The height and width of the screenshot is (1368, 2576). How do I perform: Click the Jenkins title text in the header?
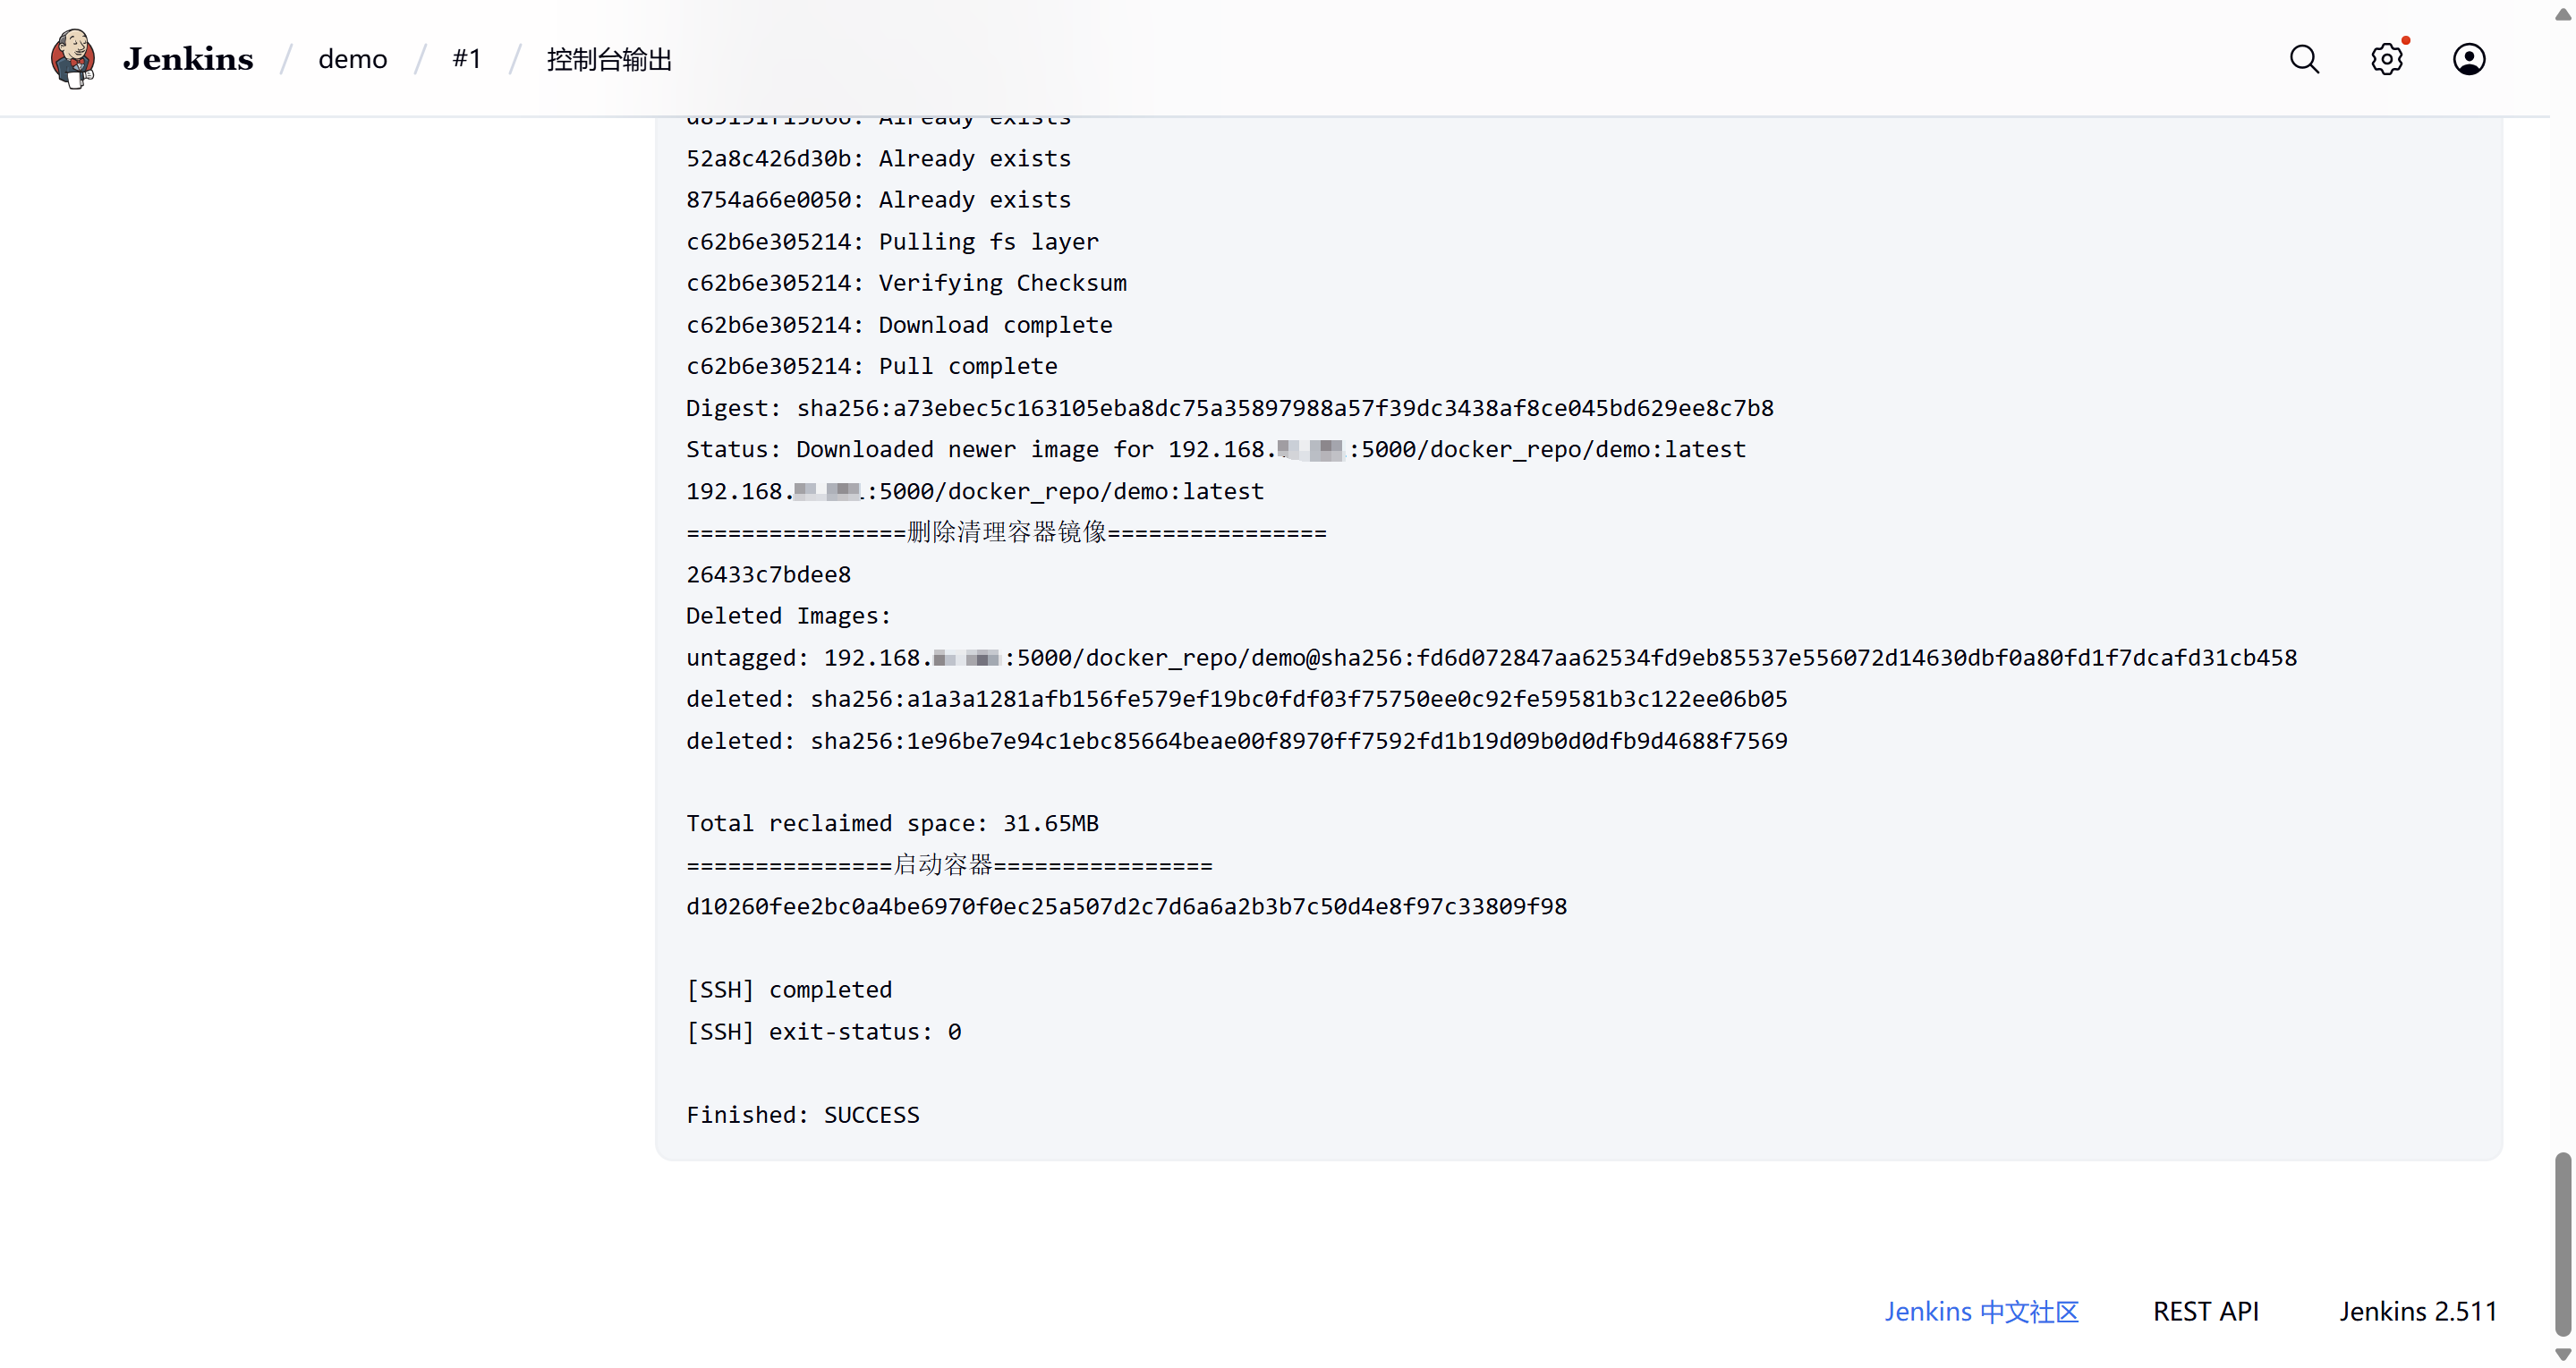pos(188,59)
